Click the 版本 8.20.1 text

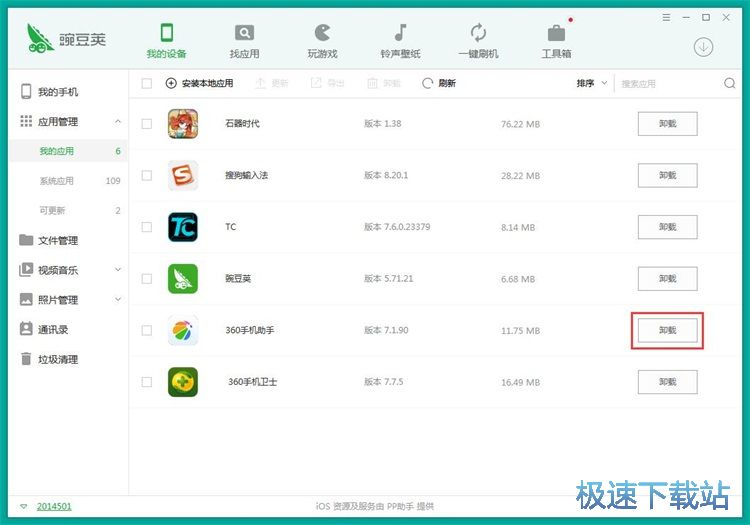pos(386,175)
